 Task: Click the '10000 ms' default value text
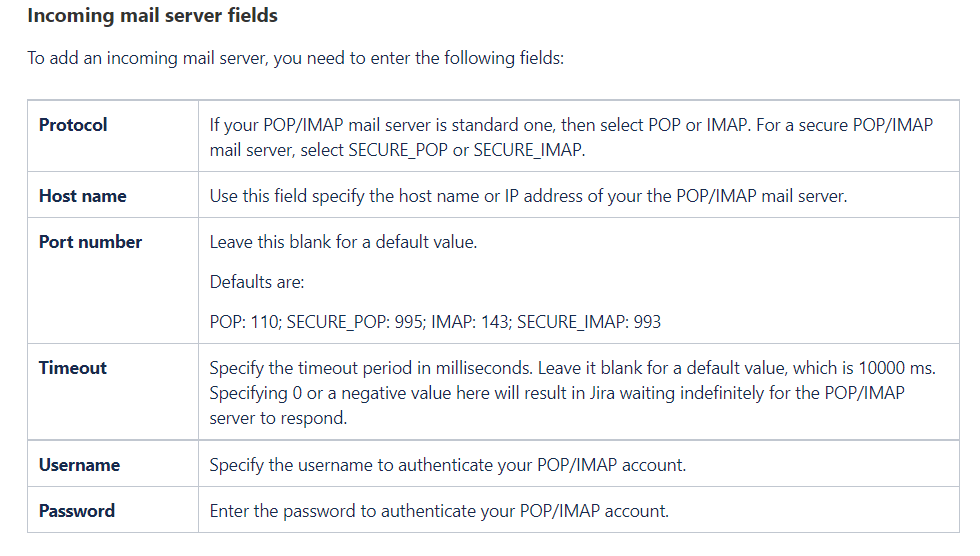(x=902, y=368)
